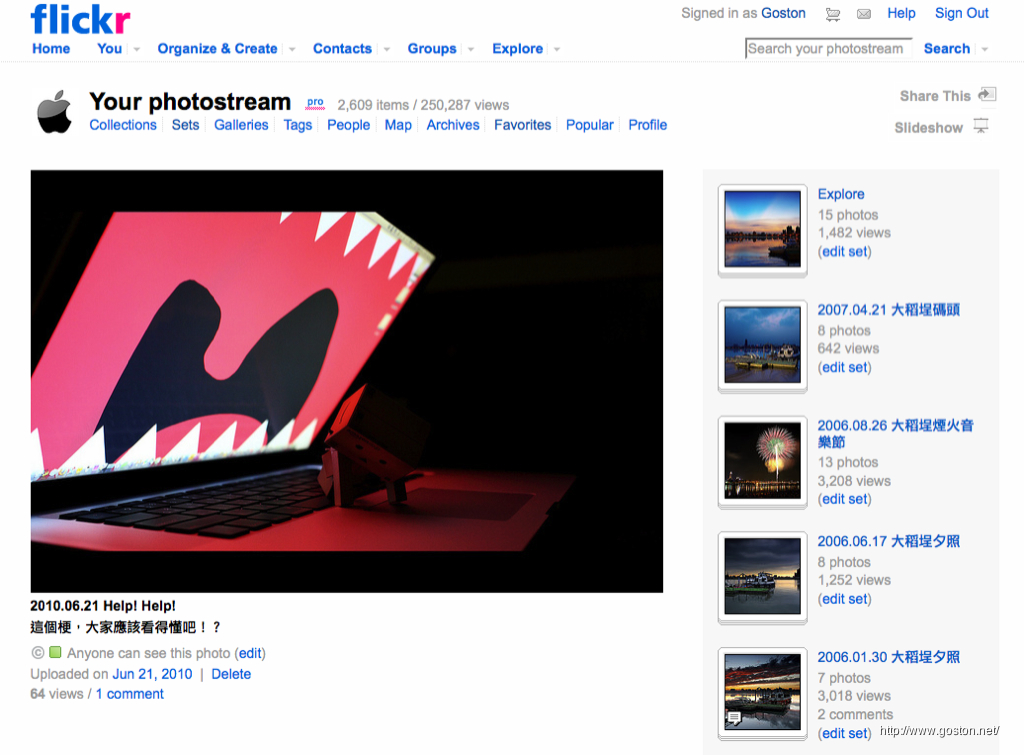The height and width of the screenshot is (755, 1024).
Task: Click the copyright symbol below photo
Action: coord(37,652)
